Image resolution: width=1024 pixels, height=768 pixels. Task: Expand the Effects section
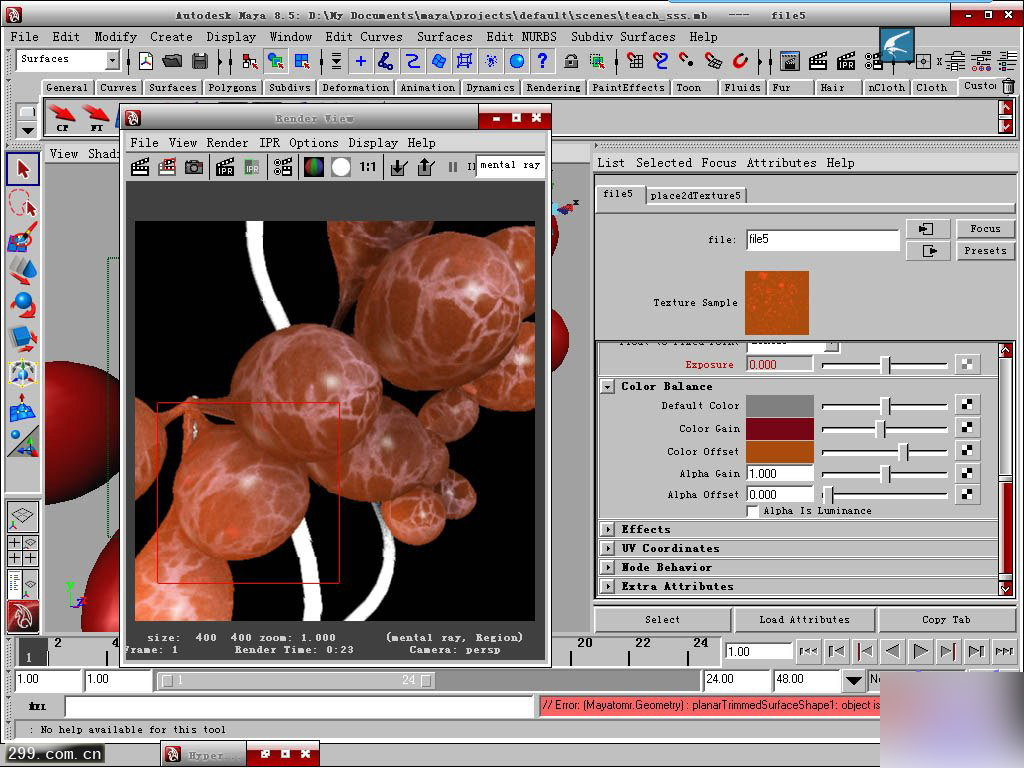(x=607, y=529)
